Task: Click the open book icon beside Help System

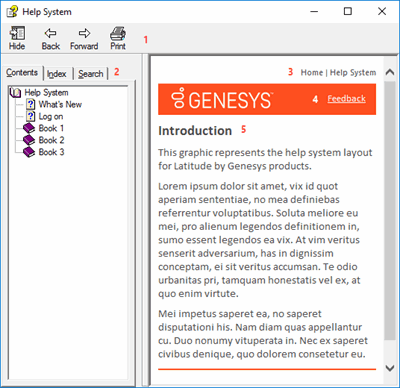Action: (x=15, y=92)
